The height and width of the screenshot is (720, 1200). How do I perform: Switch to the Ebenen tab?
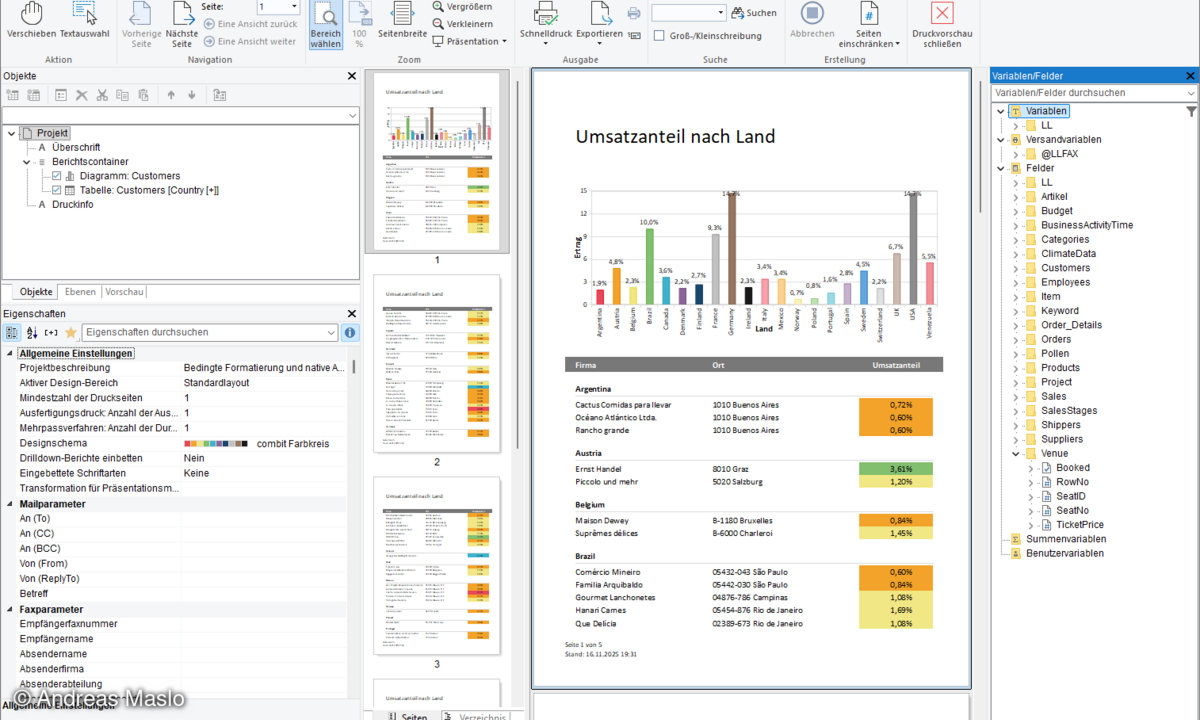tap(80, 292)
